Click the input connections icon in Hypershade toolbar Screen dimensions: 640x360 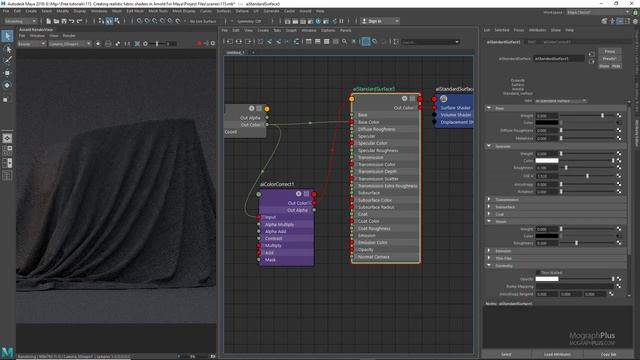230,42
